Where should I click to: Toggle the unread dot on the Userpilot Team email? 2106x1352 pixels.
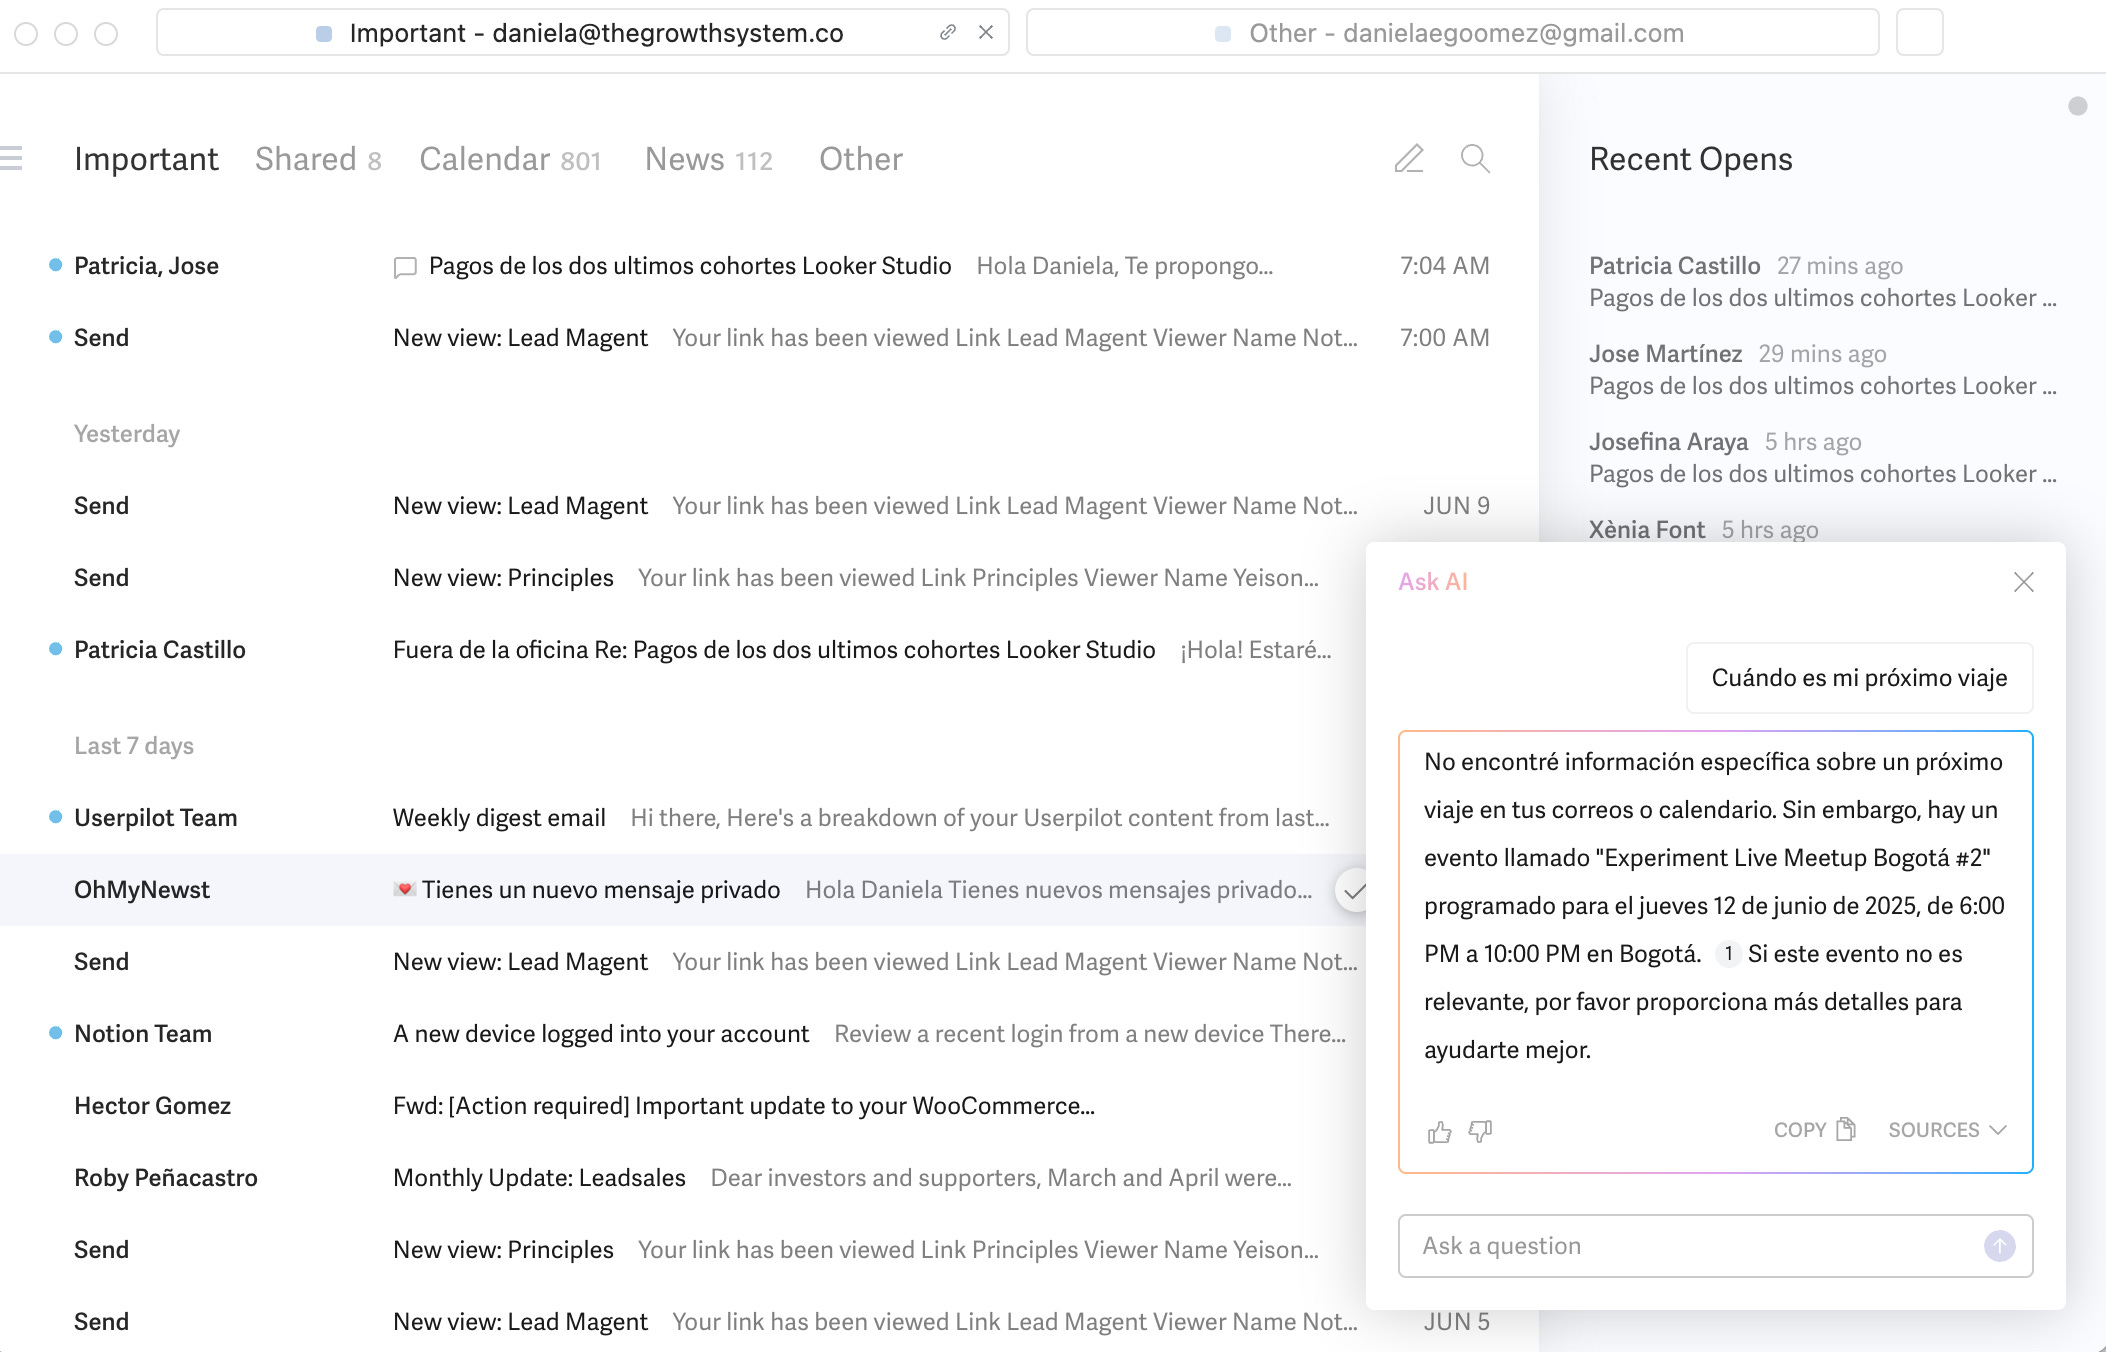[56, 817]
